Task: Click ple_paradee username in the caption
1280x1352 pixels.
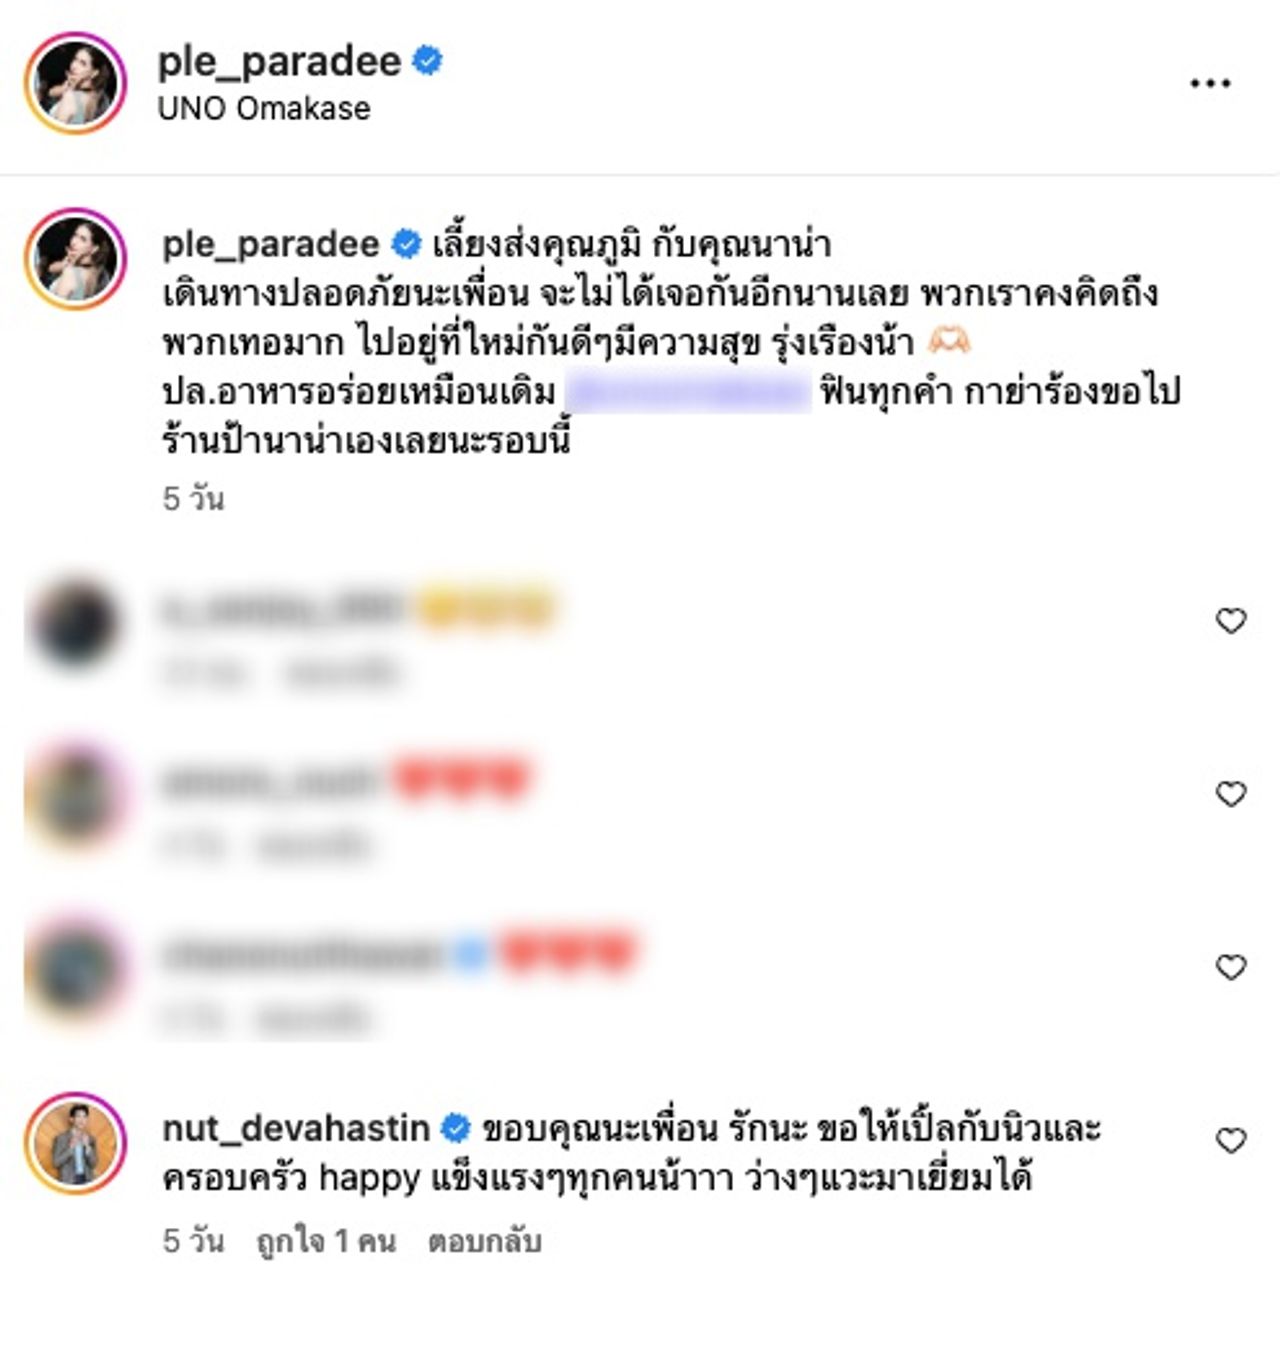Action: click(271, 244)
